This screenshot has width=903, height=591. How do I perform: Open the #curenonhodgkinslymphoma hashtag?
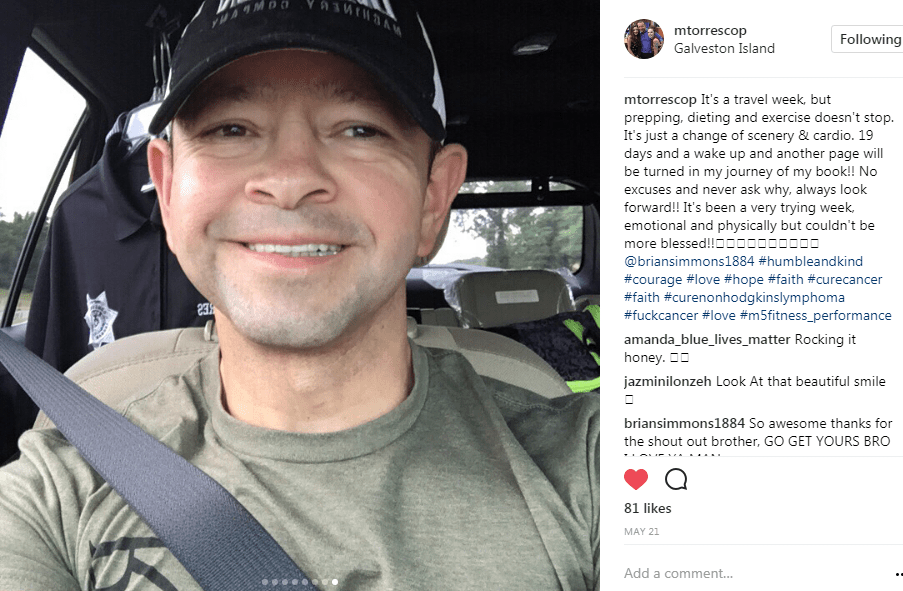[754, 298]
